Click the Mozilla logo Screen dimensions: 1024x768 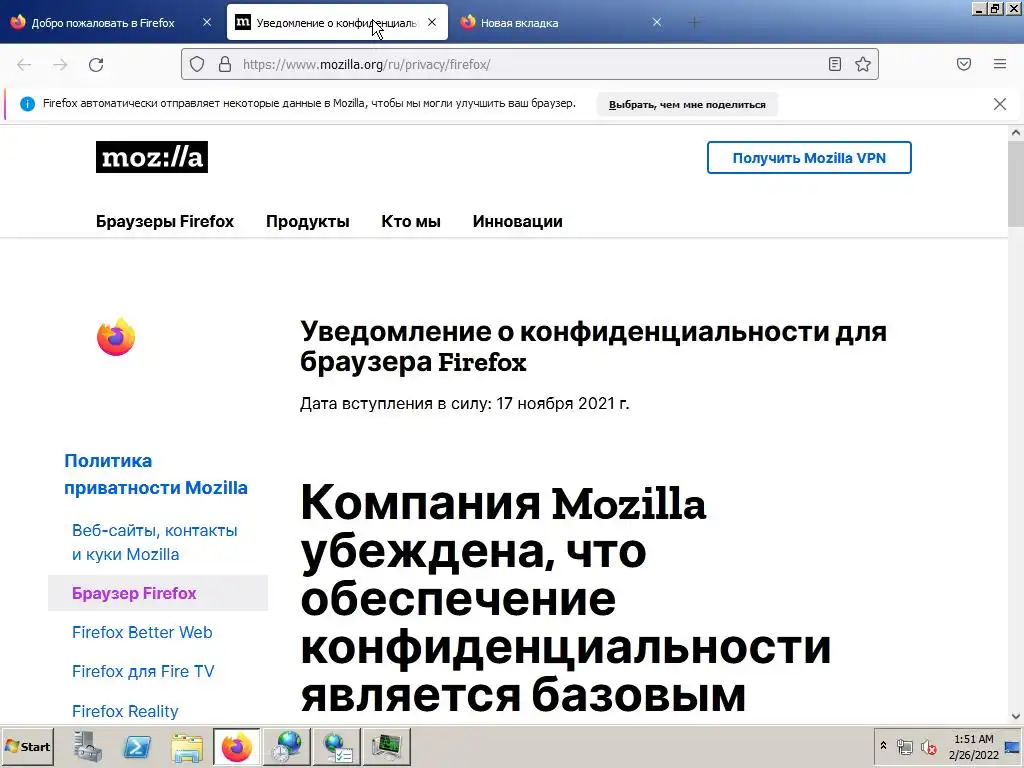click(152, 157)
